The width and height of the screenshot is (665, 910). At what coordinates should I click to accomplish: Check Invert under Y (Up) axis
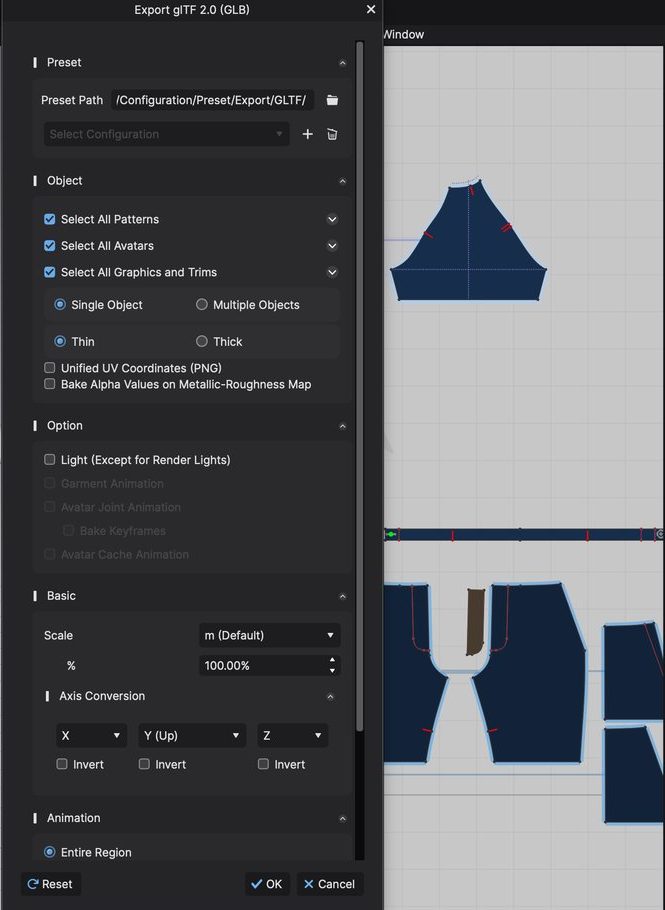tap(144, 764)
